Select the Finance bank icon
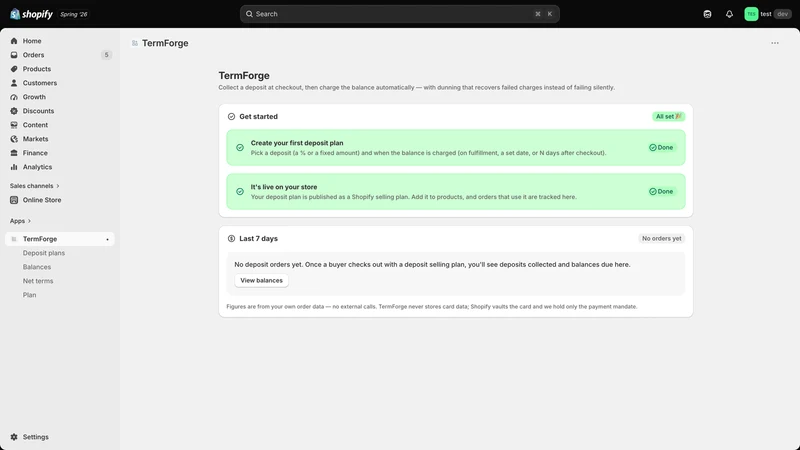Screen dimensions: 800x450 pos(14,153)
